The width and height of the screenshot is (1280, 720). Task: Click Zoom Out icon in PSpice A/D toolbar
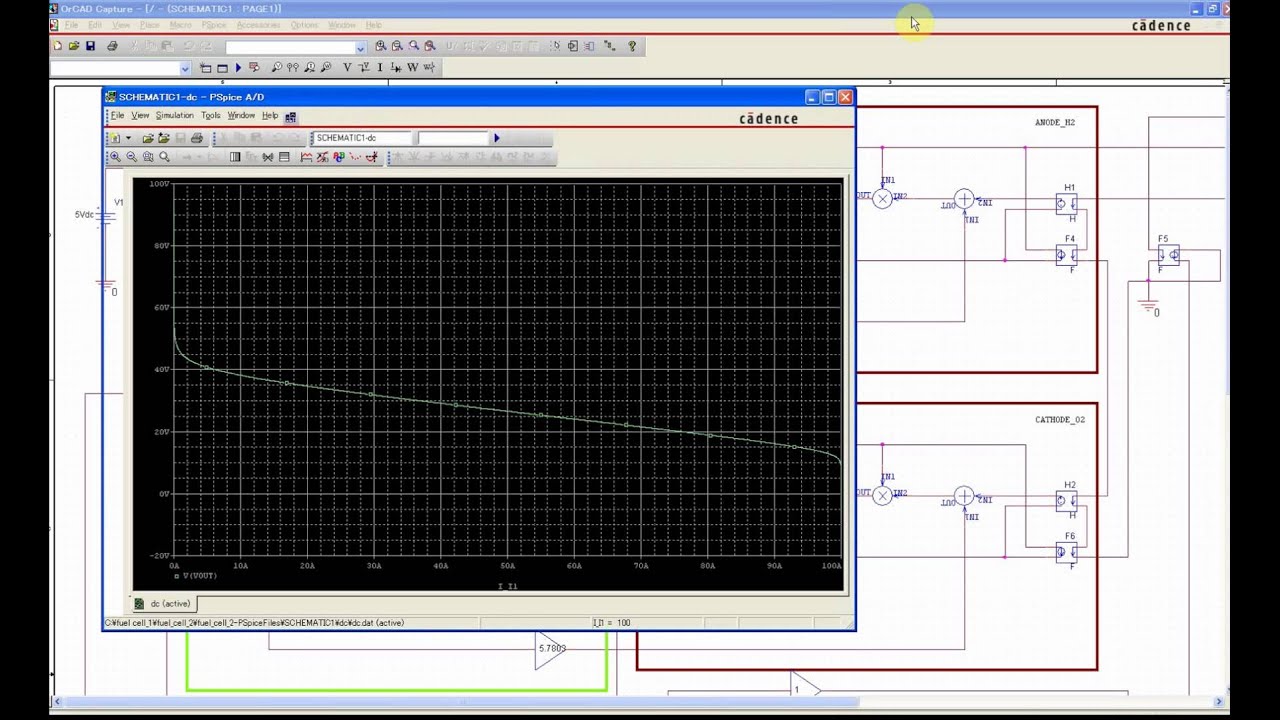132,157
